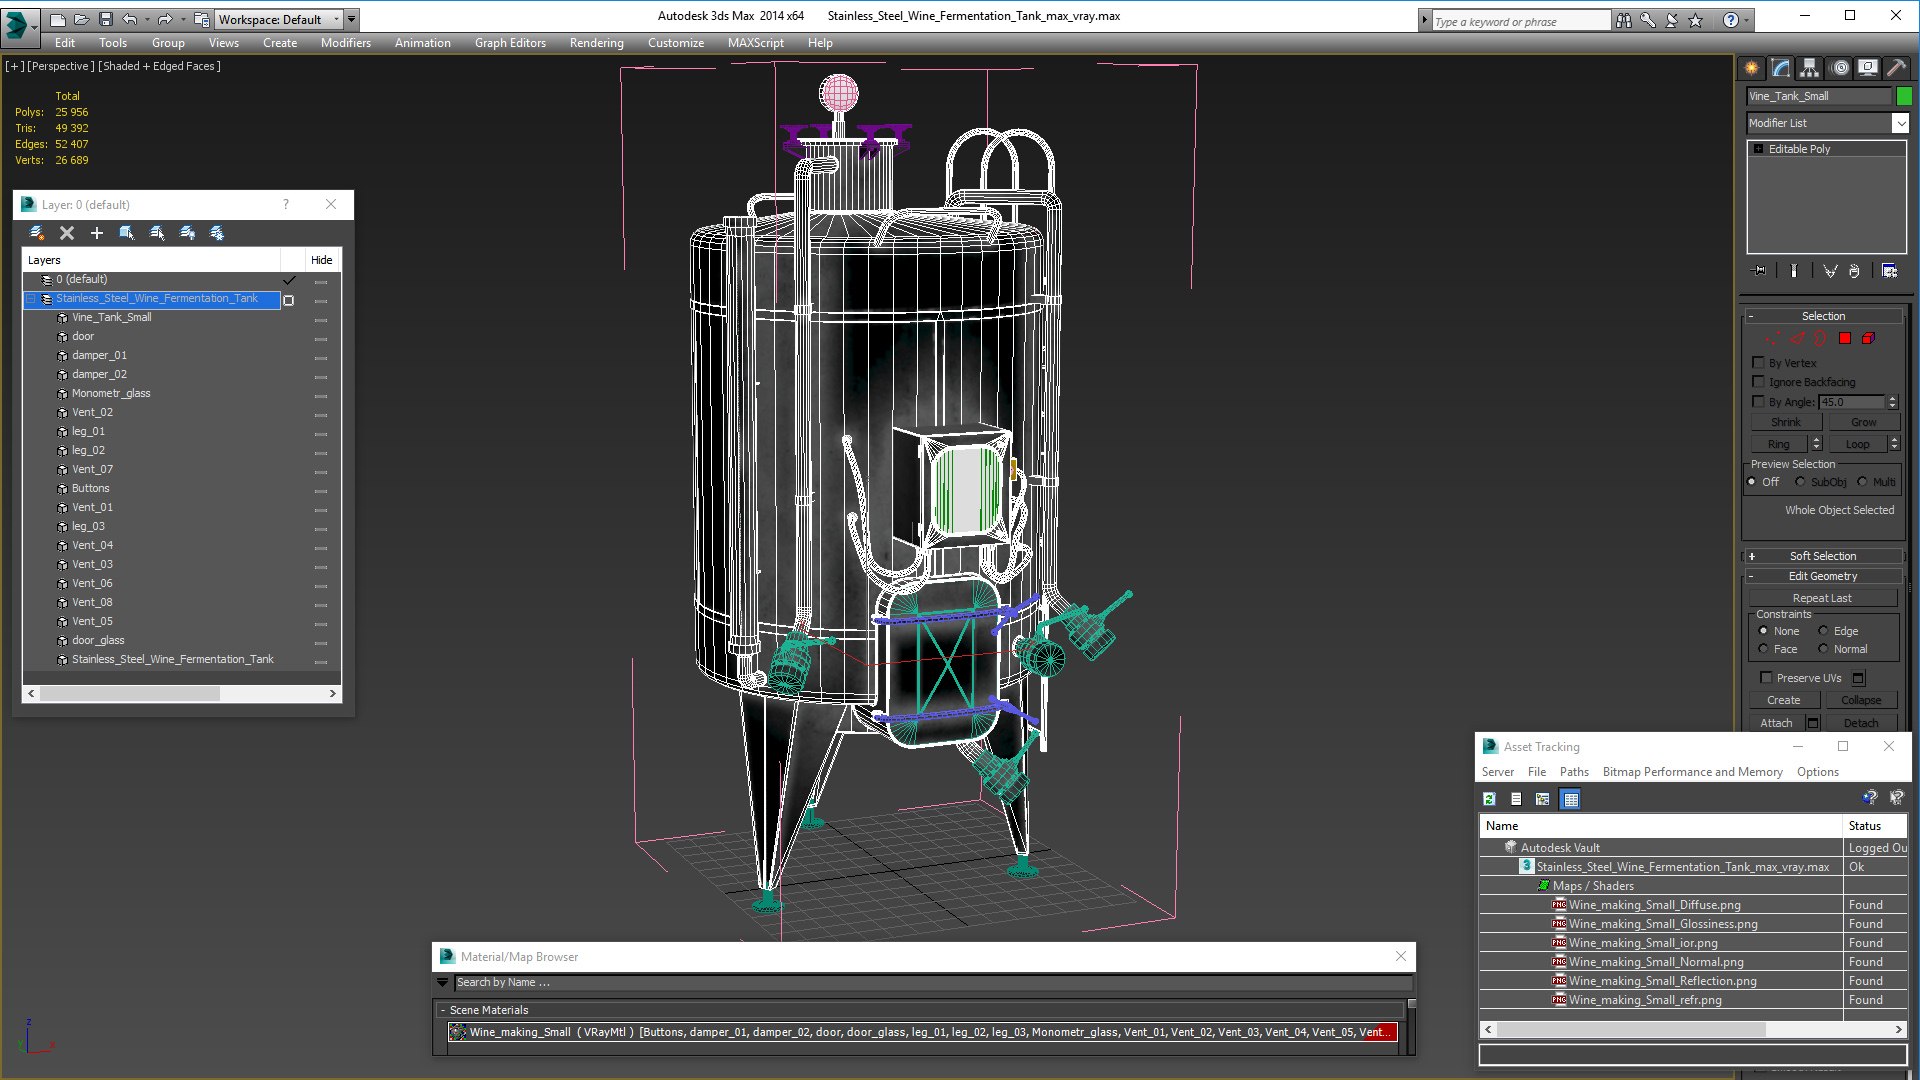Click the Redo arrow icon
The image size is (1920, 1080).
(x=165, y=19)
